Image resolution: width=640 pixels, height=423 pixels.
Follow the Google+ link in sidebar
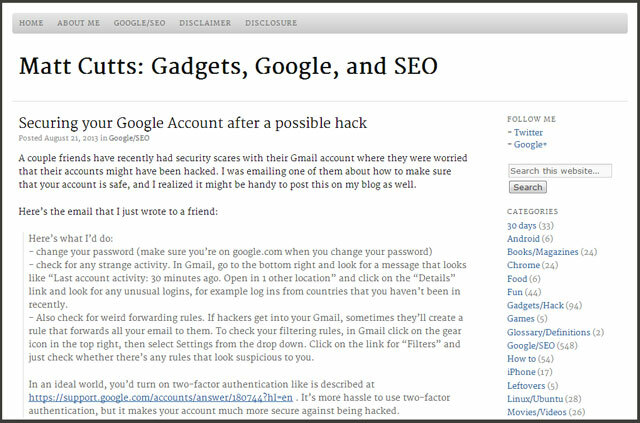click(x=530, y=145)
